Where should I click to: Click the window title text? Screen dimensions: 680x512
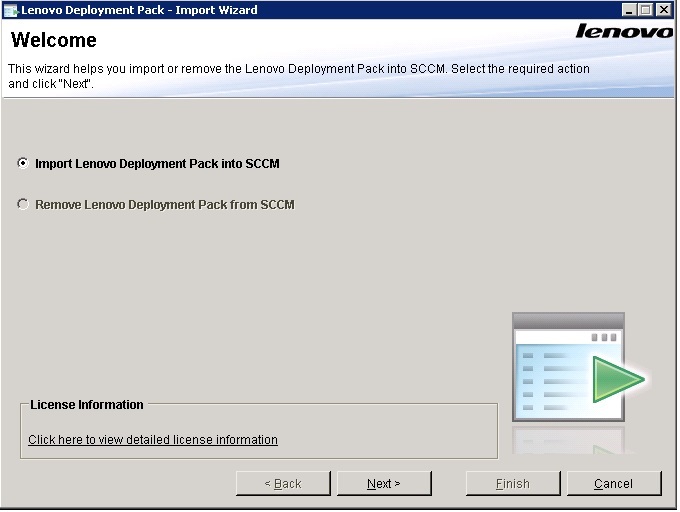(139, 10)
